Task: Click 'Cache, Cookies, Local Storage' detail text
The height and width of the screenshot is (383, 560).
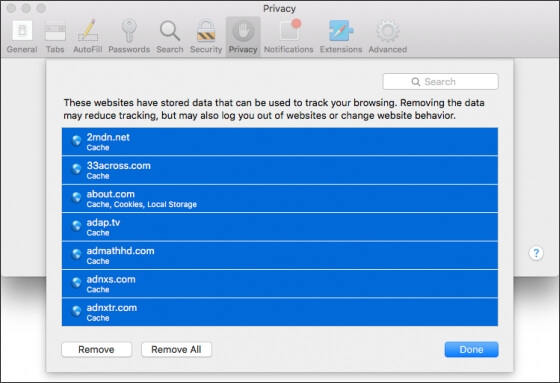Action: (141, 204)
